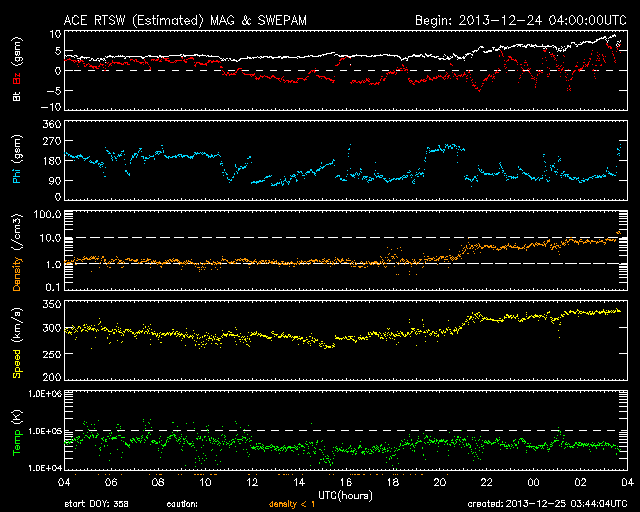Click the '20' hour tick label
The height and width of the screenshot is (512, 640).
tap(440, 483)
